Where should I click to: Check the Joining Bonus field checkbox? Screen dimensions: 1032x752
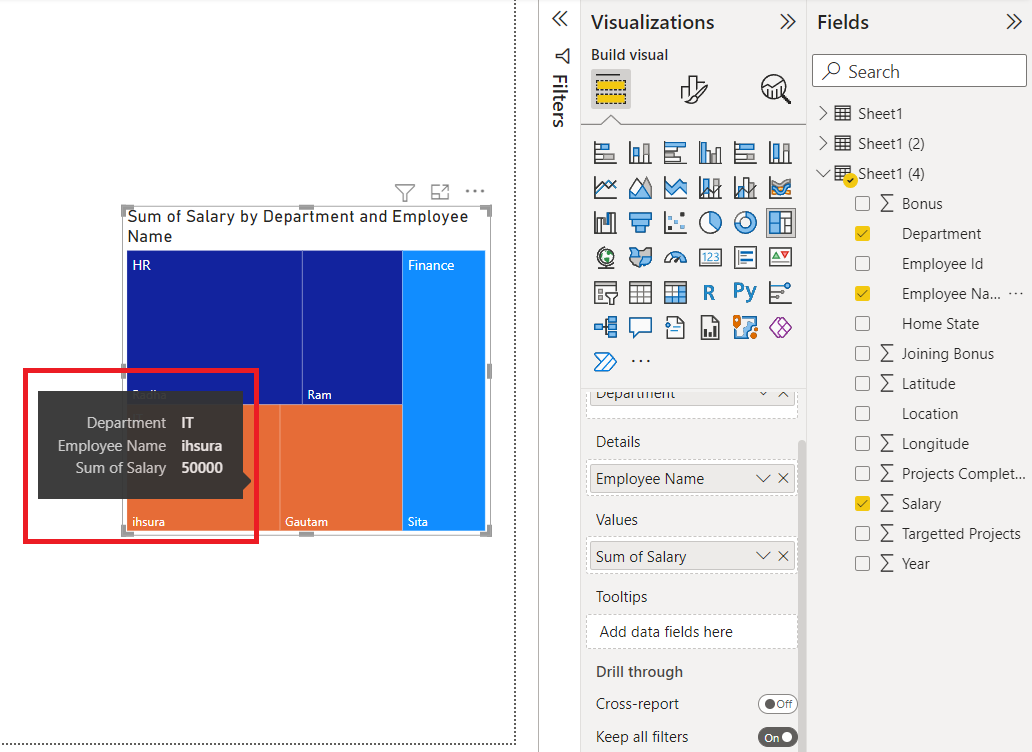862,353
